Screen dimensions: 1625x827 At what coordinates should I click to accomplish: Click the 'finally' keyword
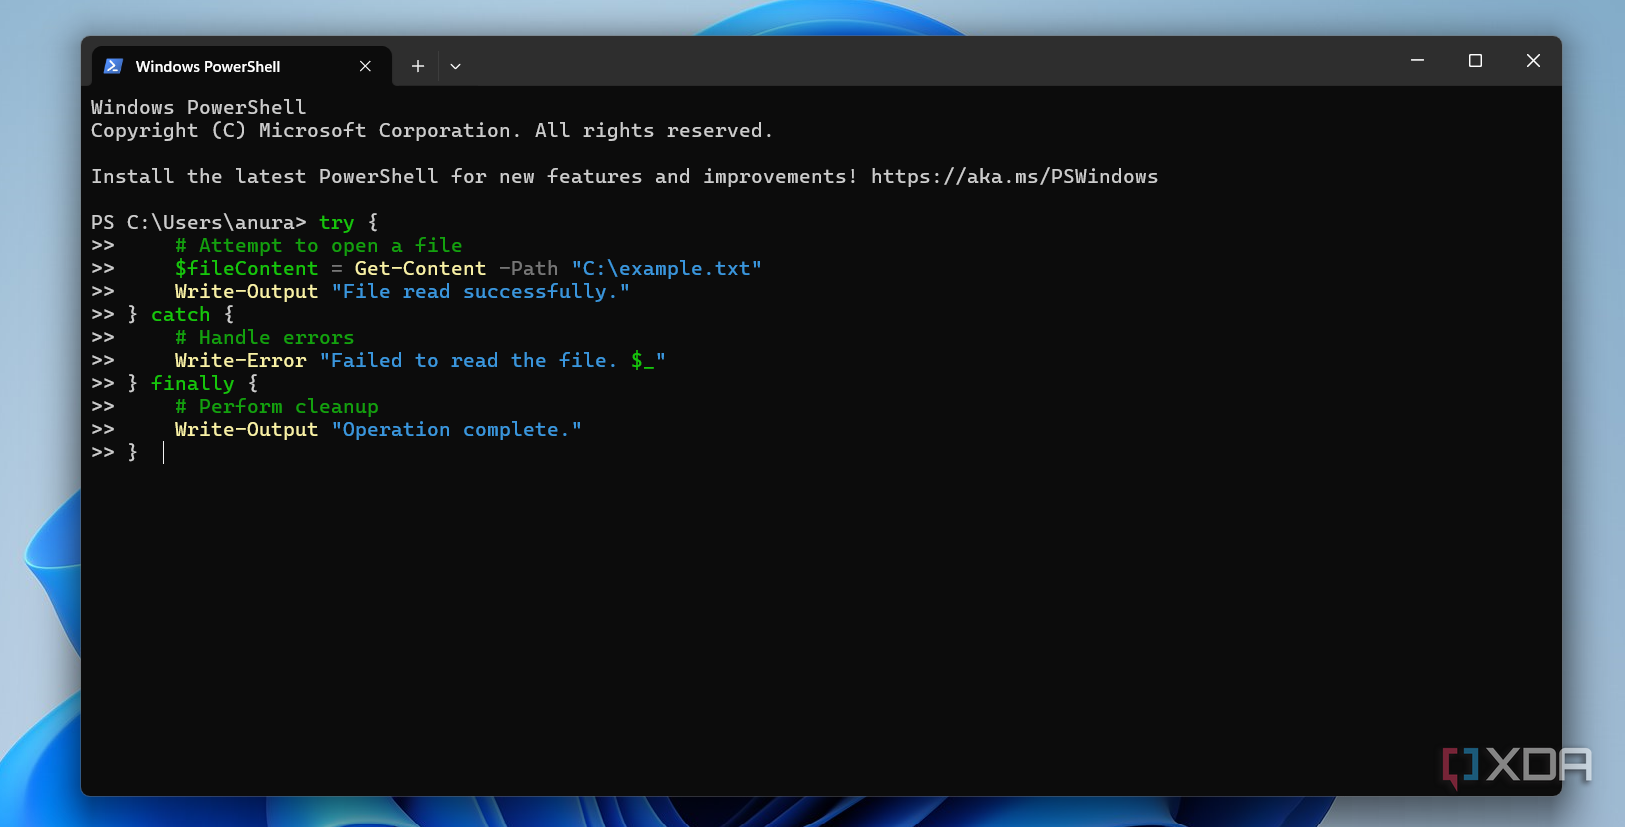[193, 384]
